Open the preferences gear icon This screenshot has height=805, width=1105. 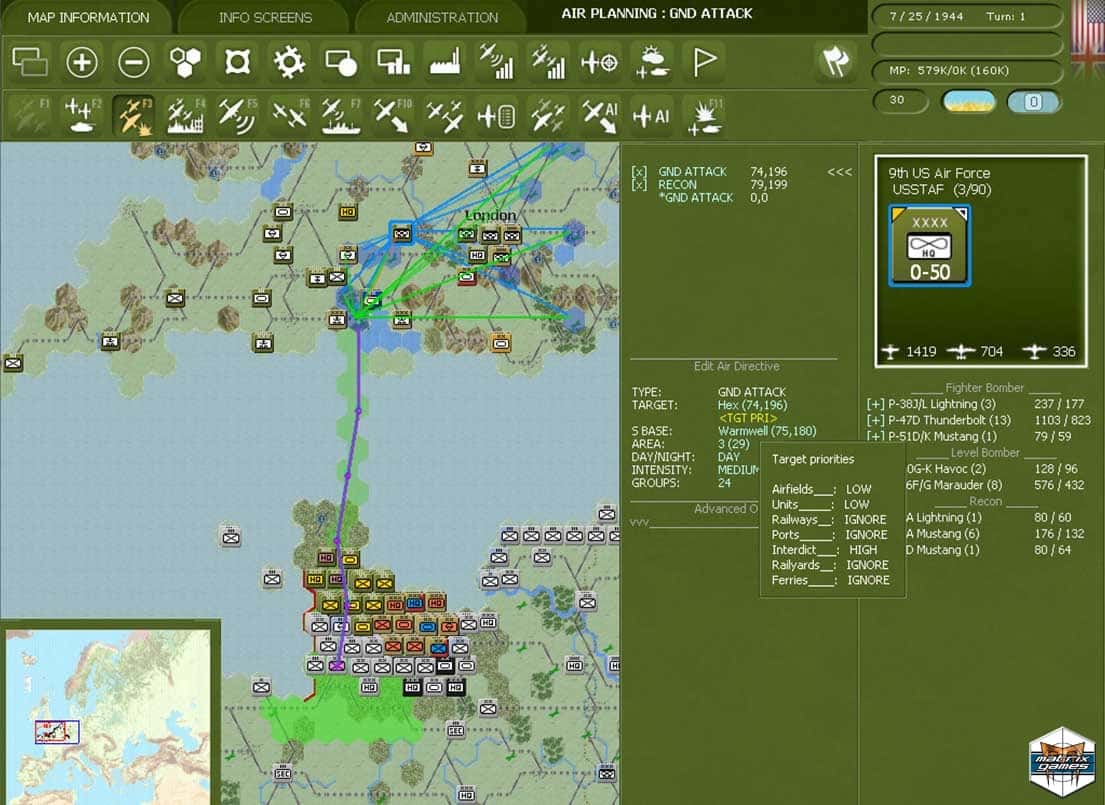pos(289,62)
